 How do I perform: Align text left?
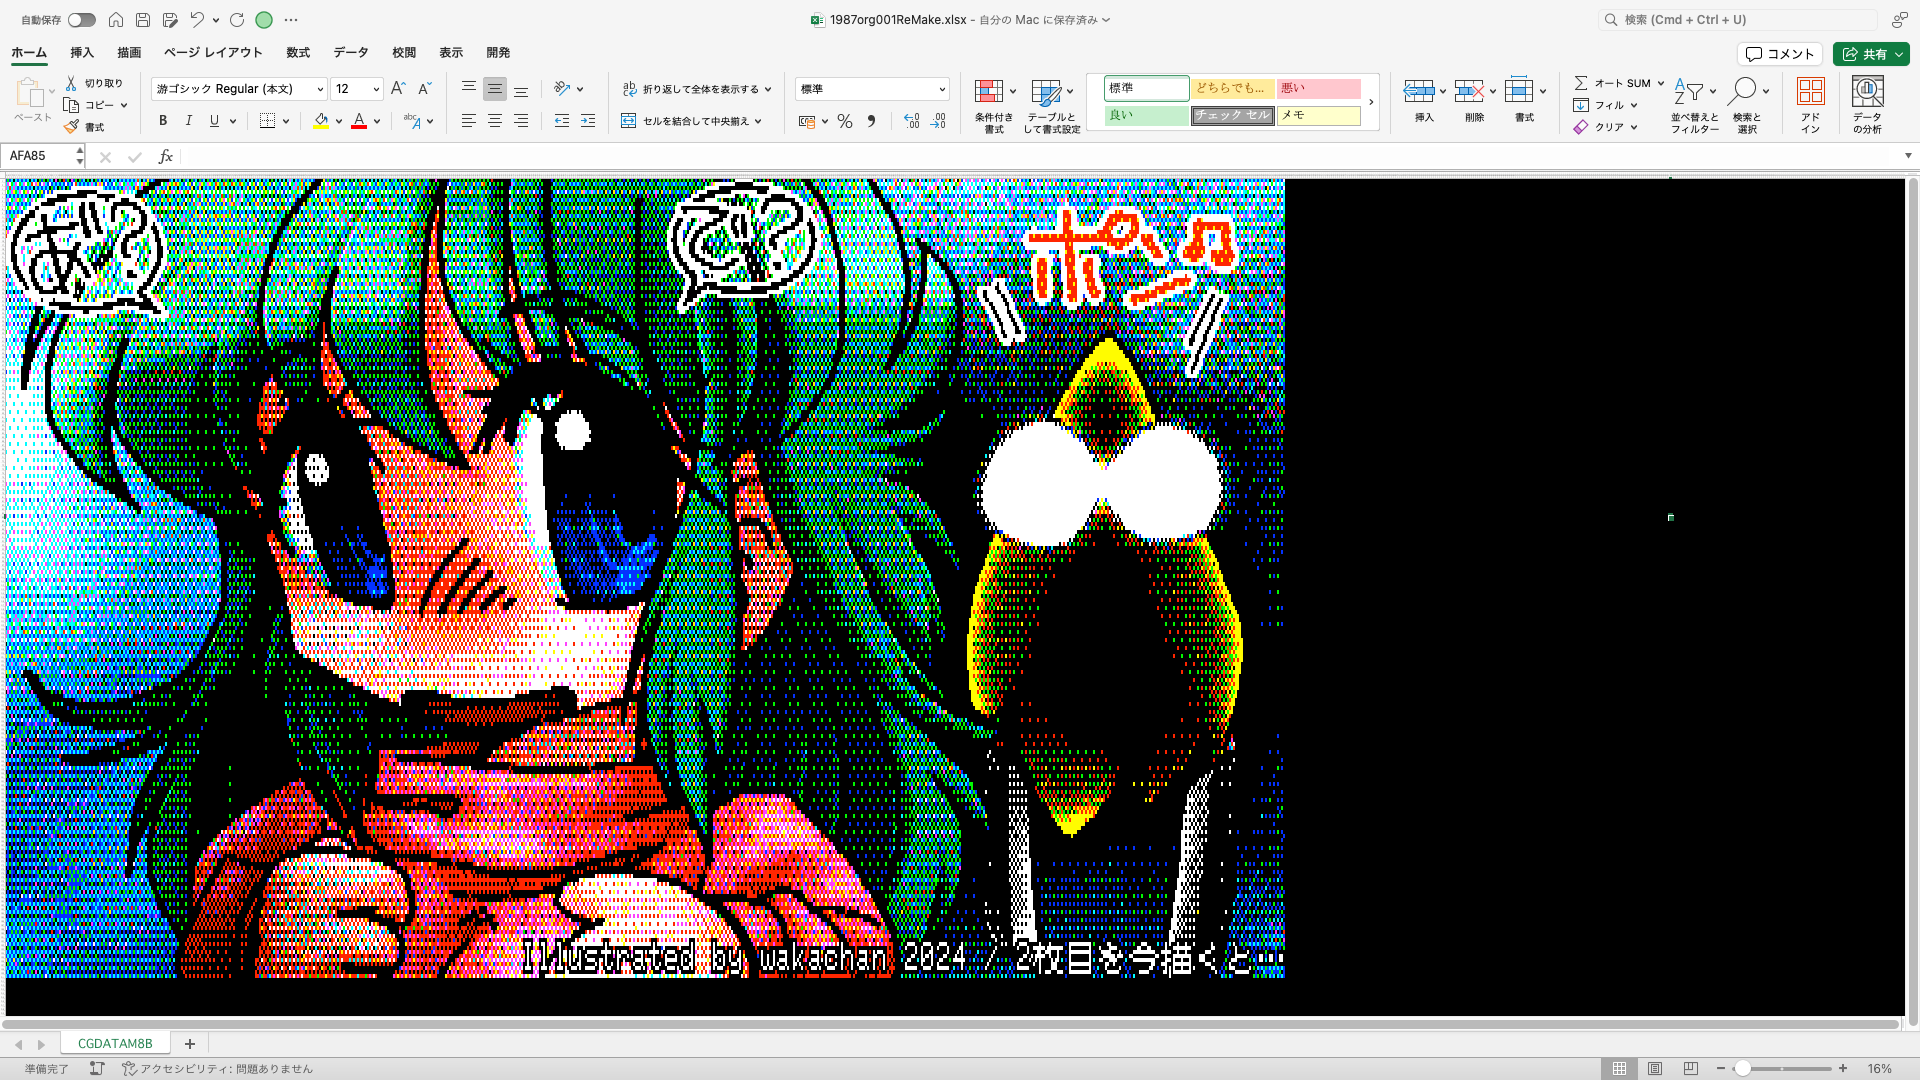pyautogui.click(x=468, y=121)
